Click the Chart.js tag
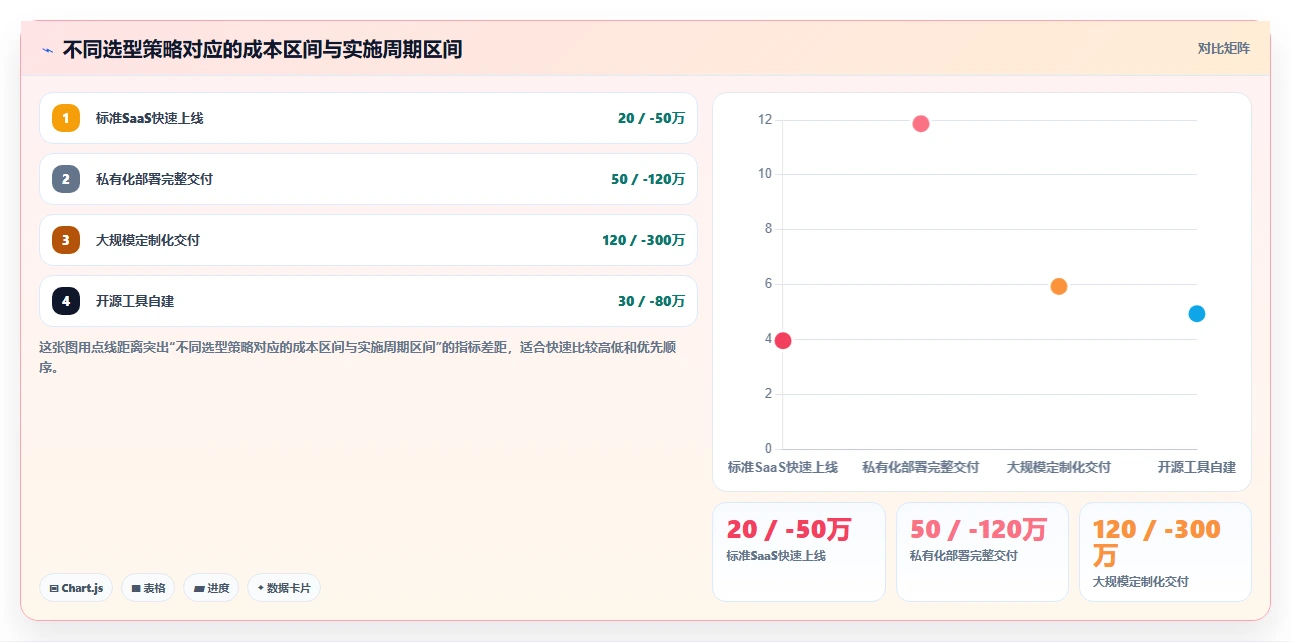Screen dimensions: 1291x642 [76, 588]
